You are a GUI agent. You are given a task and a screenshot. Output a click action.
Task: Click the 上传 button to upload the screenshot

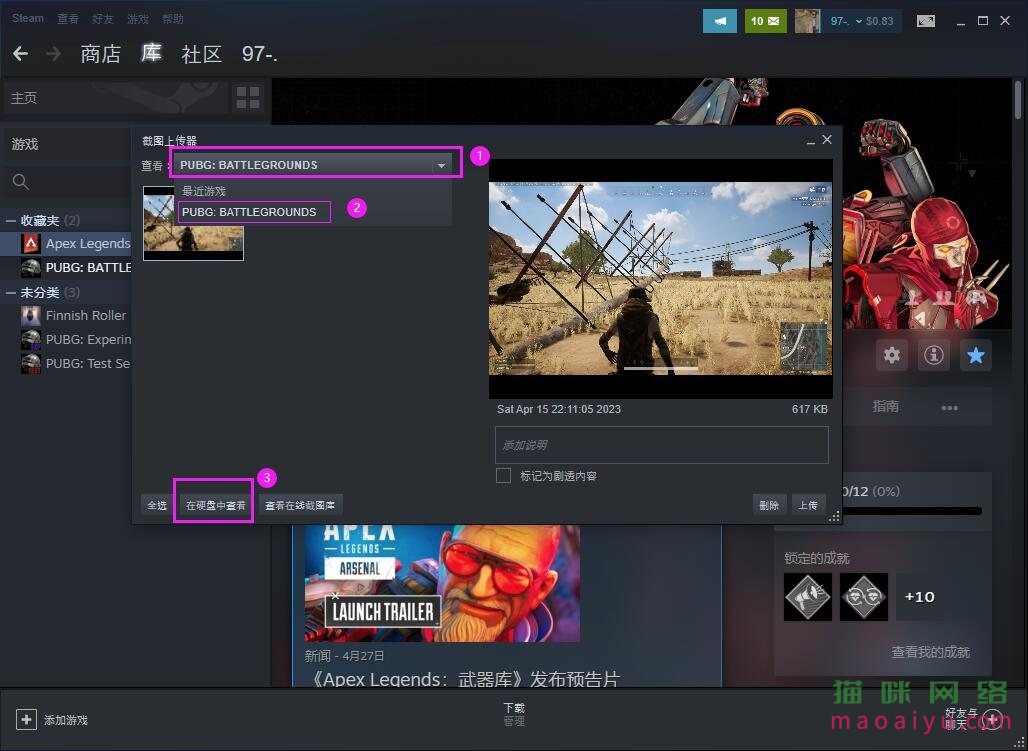coord(808,505)
